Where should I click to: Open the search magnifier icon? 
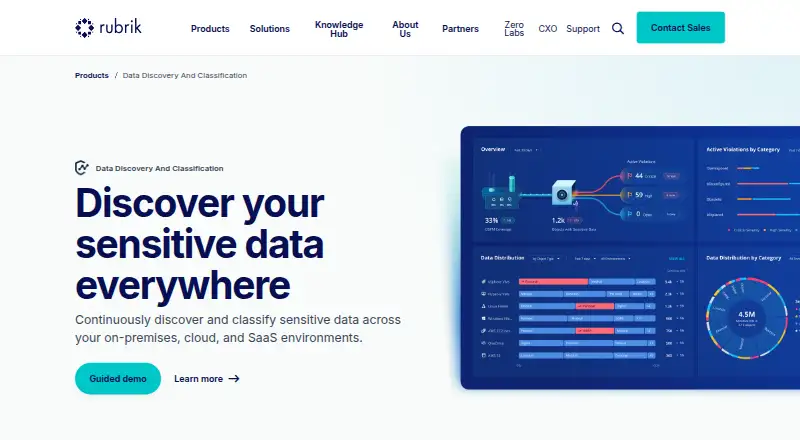tap(618, 29)
